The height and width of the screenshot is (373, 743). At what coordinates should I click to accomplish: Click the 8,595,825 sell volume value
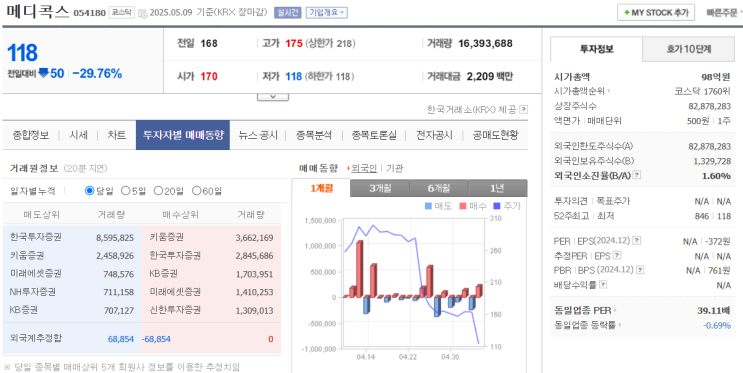(x=115, y=237)
